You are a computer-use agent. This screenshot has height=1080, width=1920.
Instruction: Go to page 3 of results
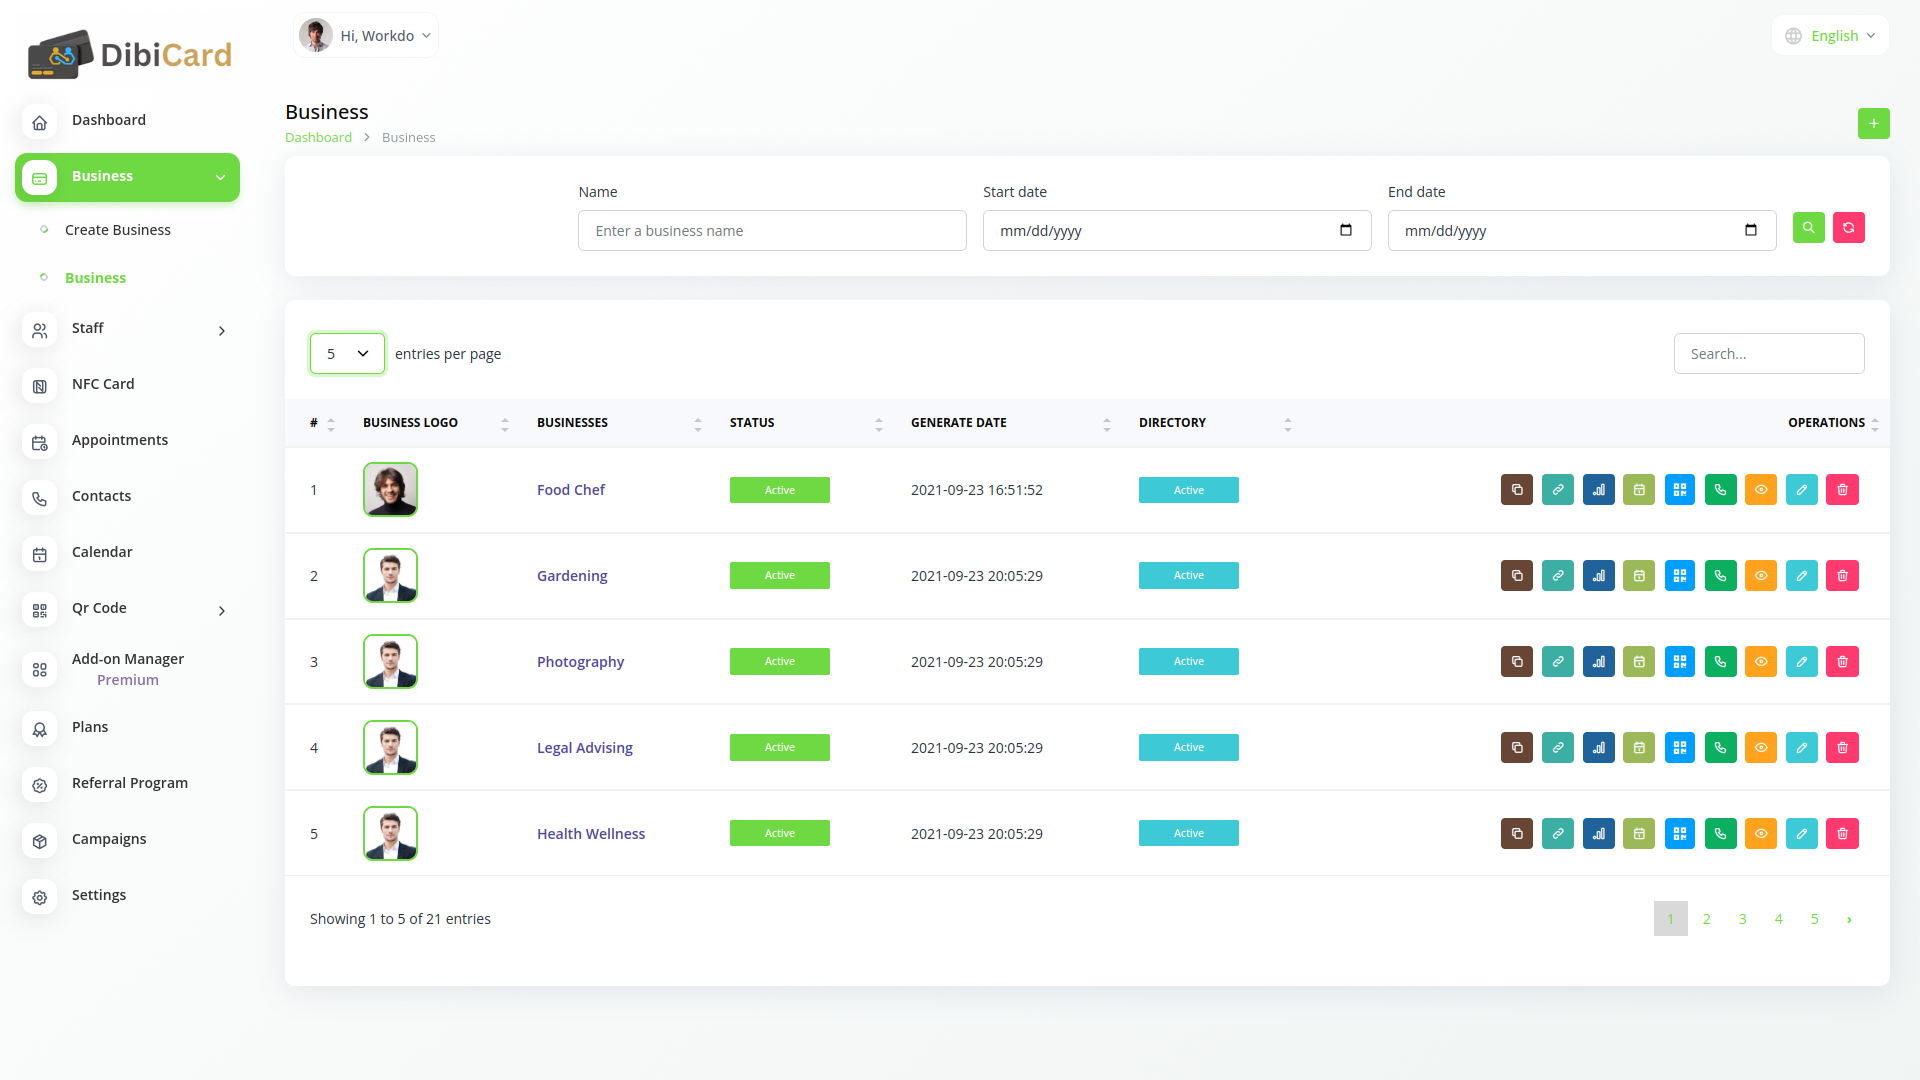1742,919
